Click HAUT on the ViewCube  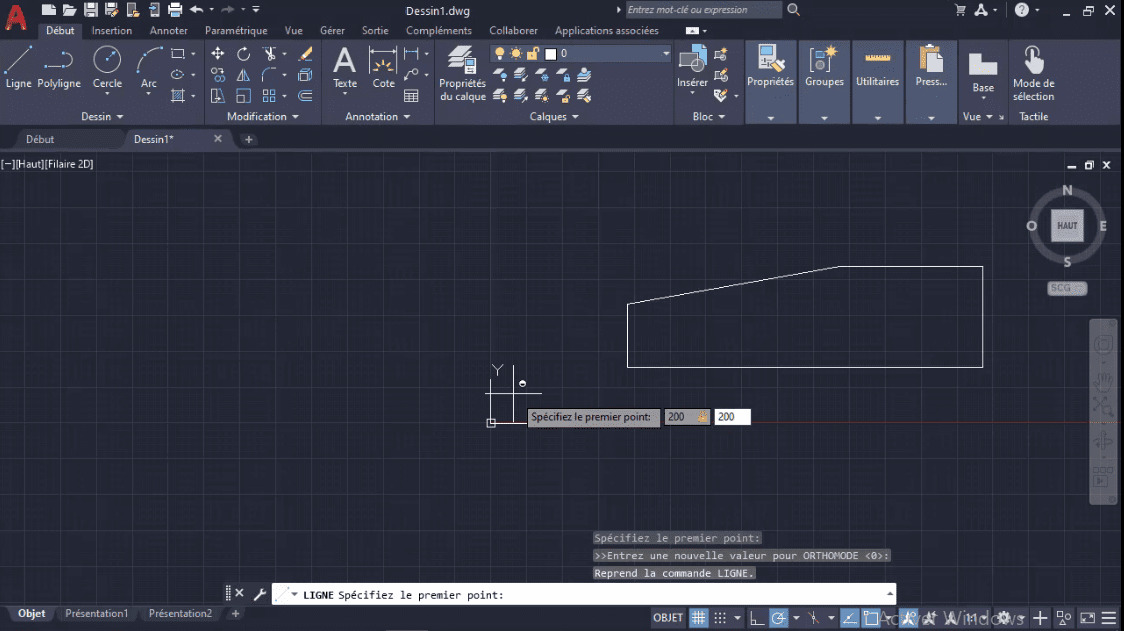click(1066, 226)
